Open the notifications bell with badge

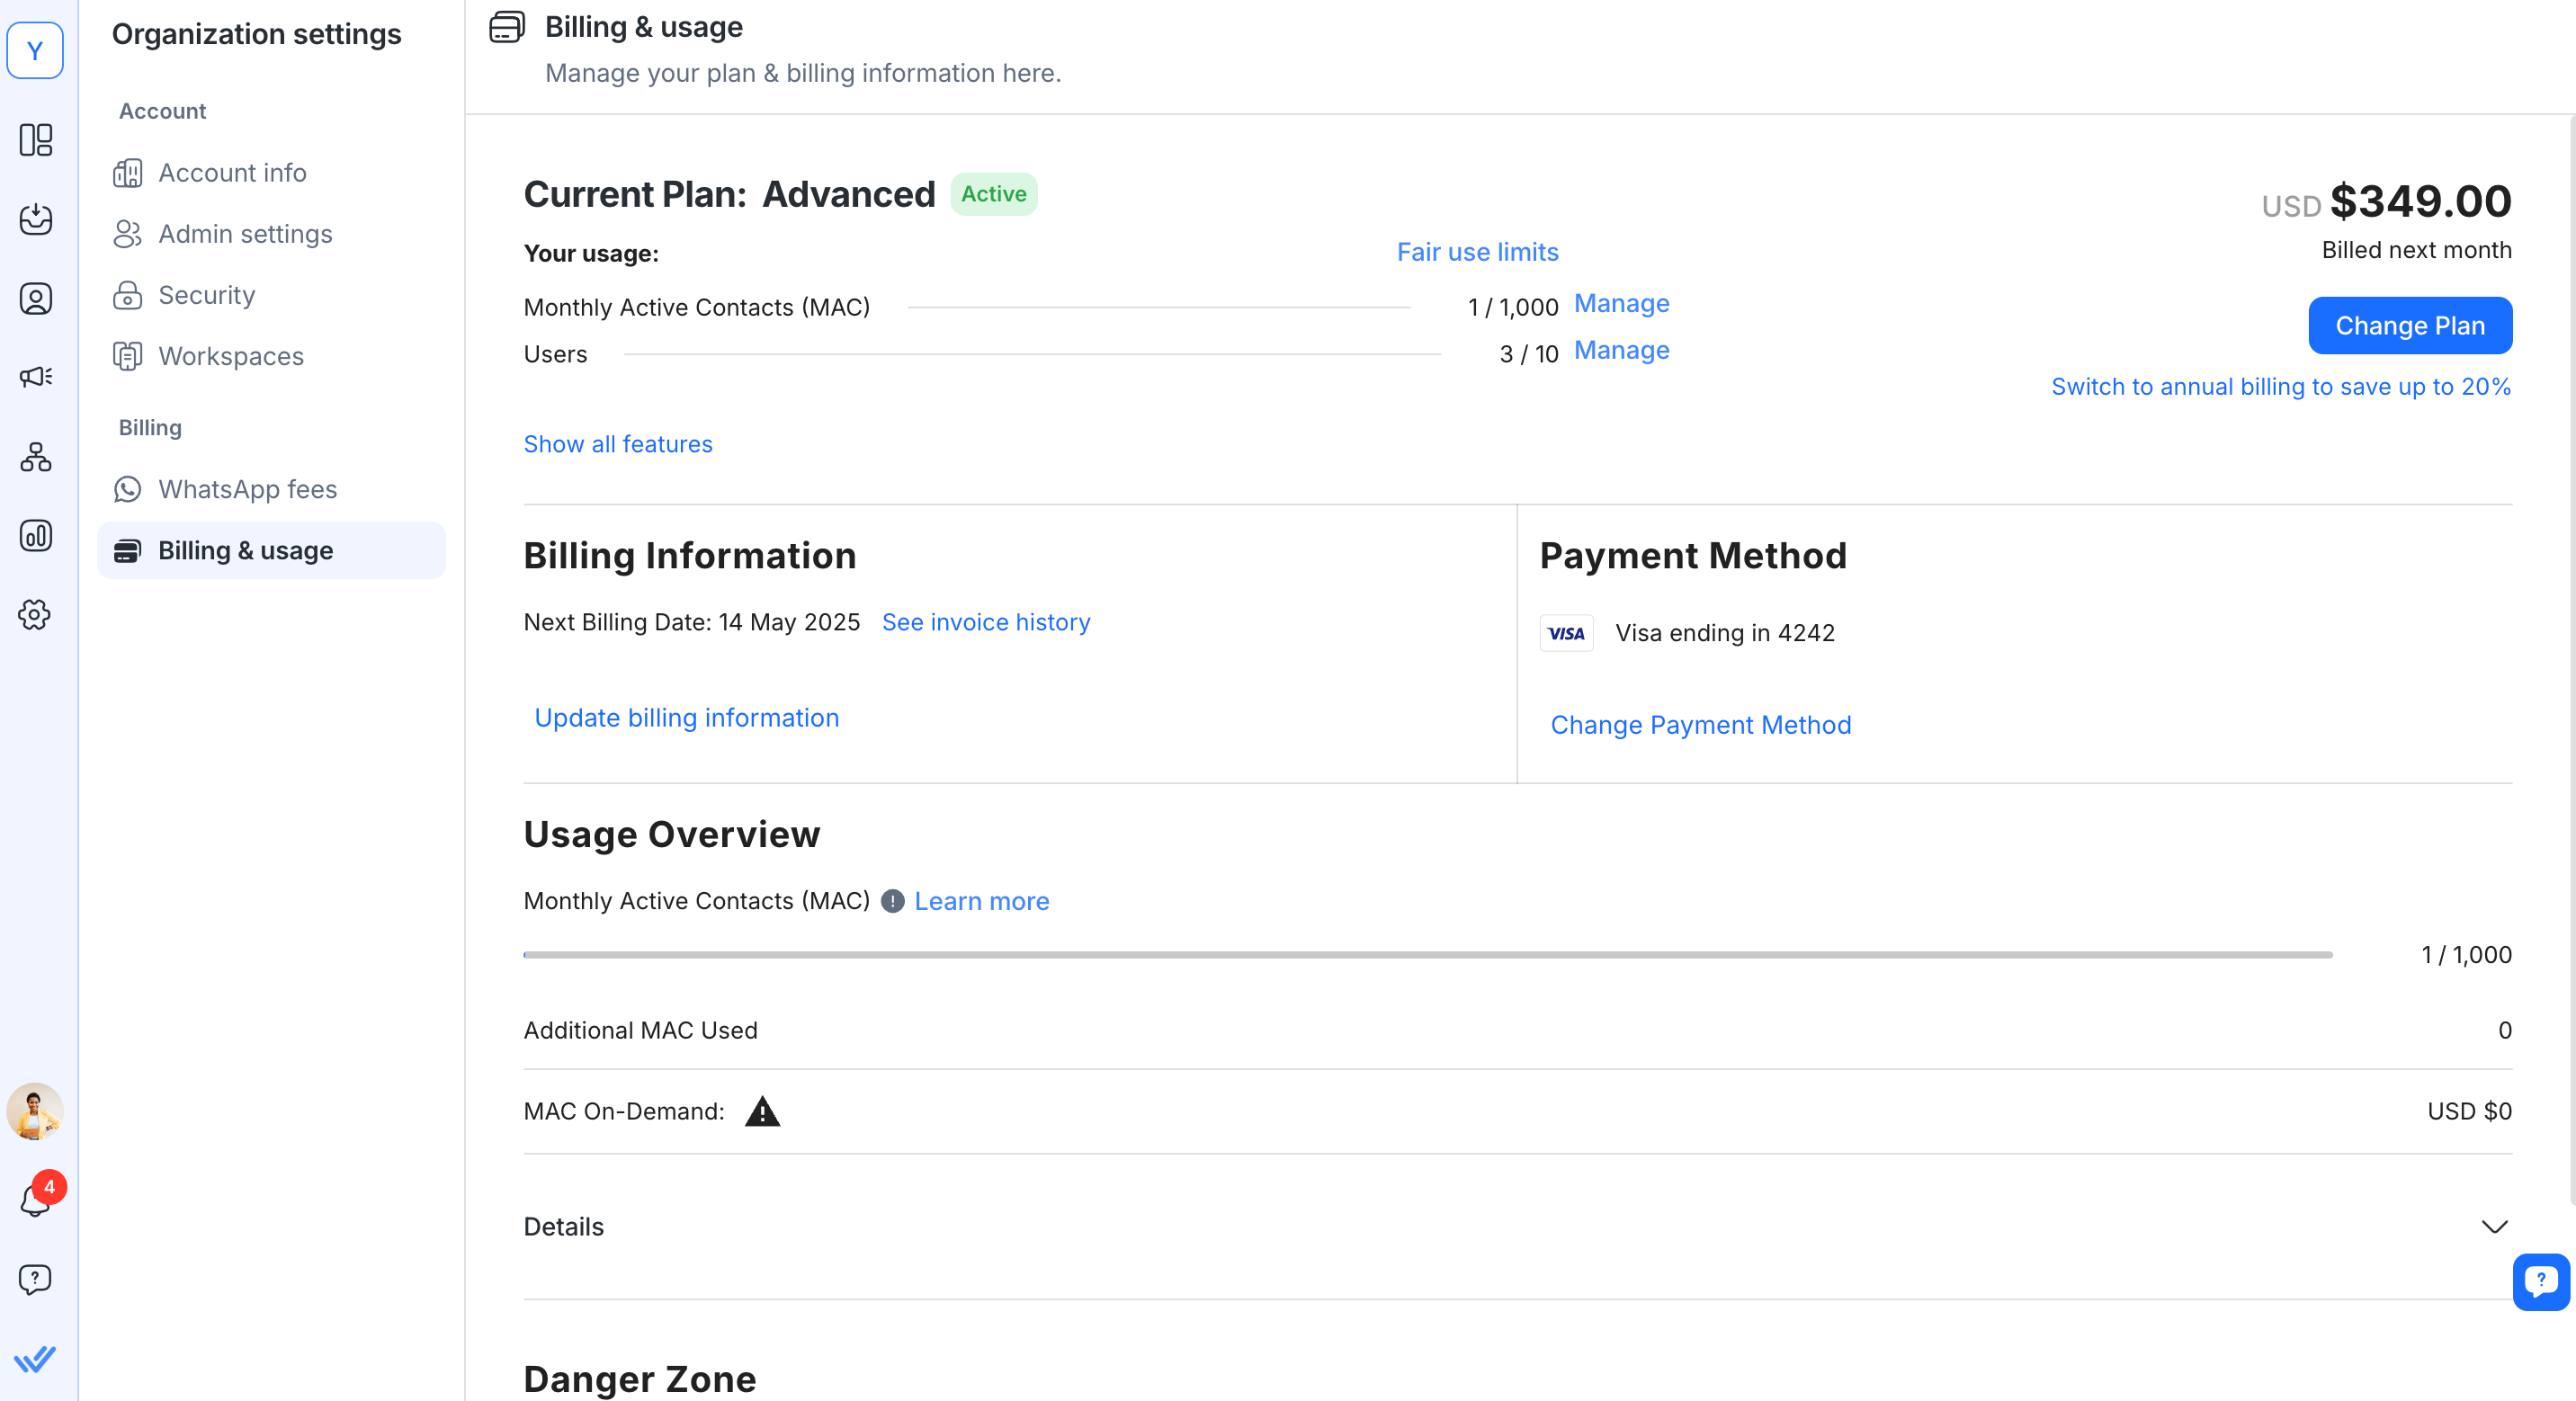pyautogui.click(x=36, y=1198)
